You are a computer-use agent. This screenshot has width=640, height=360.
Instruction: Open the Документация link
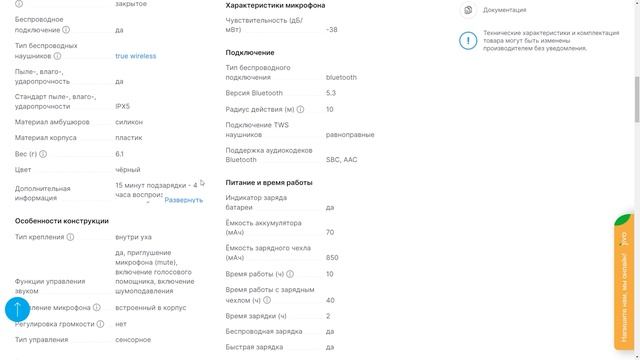pyautogui.click(x=504, y=10)
